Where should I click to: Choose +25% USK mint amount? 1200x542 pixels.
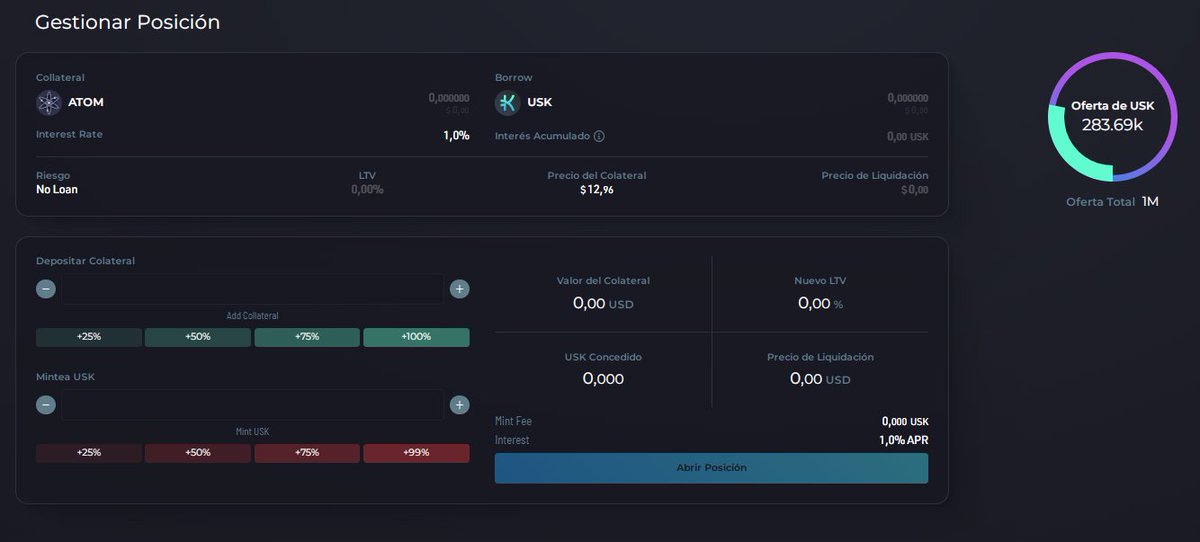click(x=89, y=453)
